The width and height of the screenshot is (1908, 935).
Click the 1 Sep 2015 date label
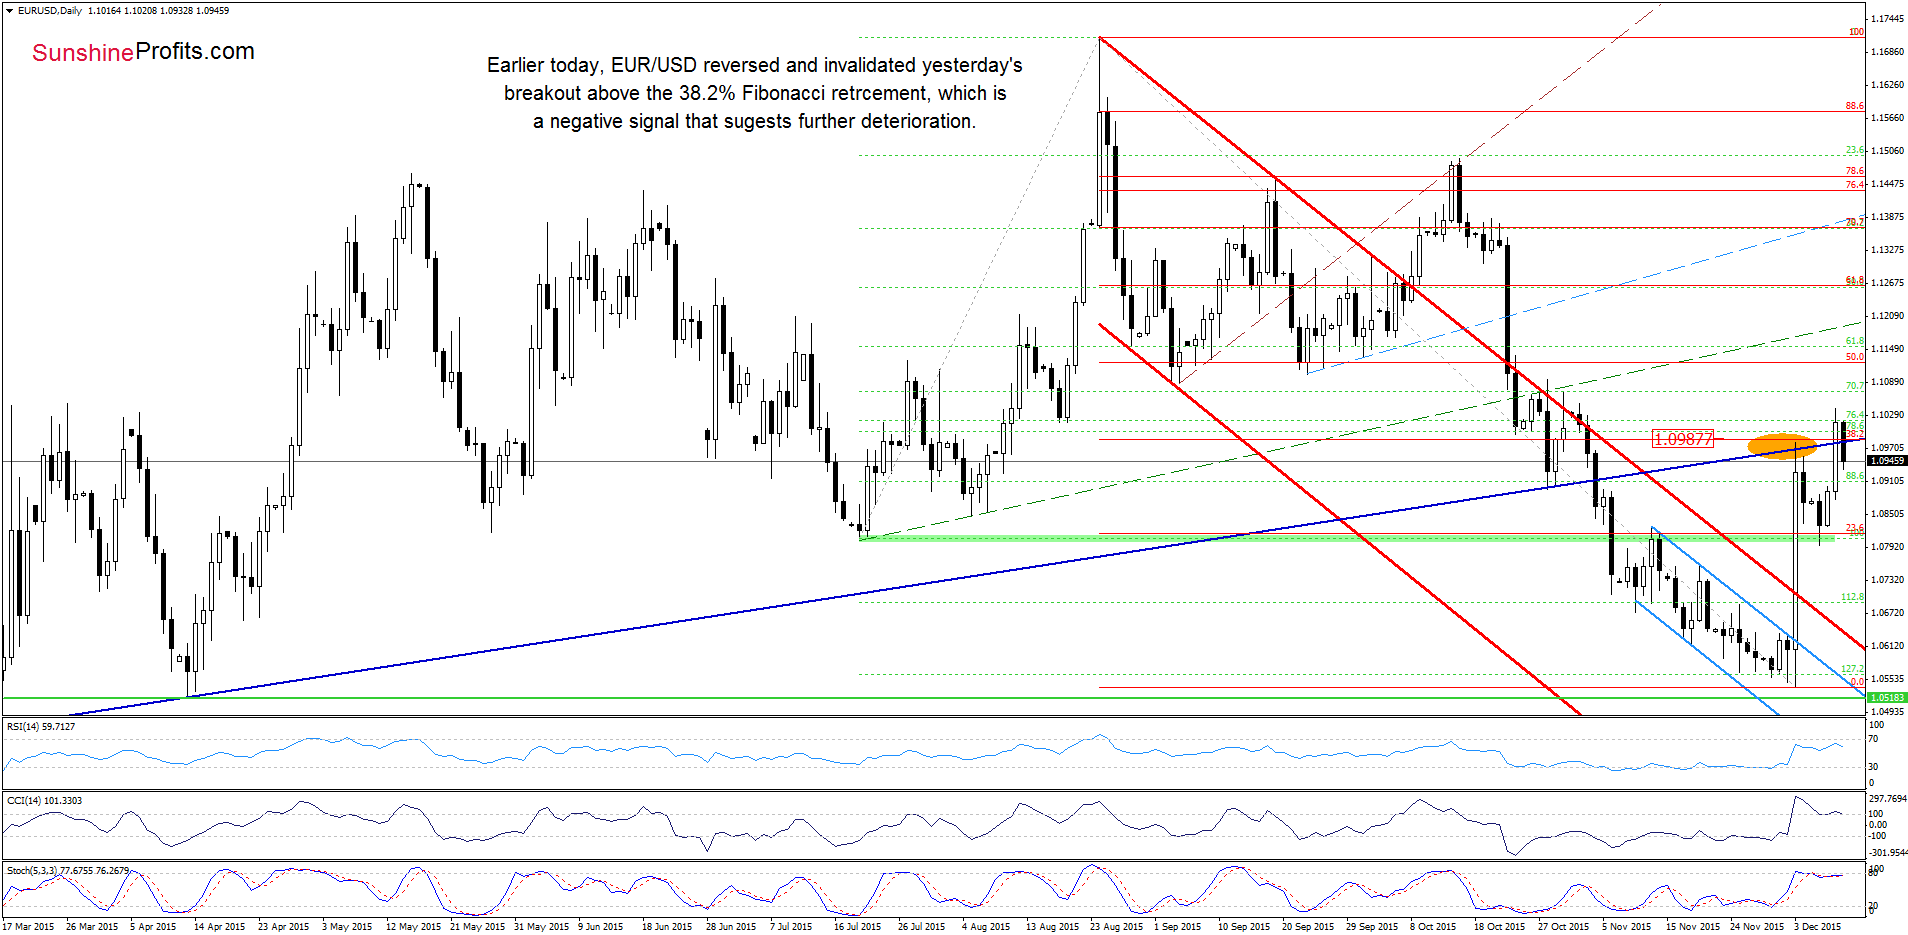click(1178, 927)
